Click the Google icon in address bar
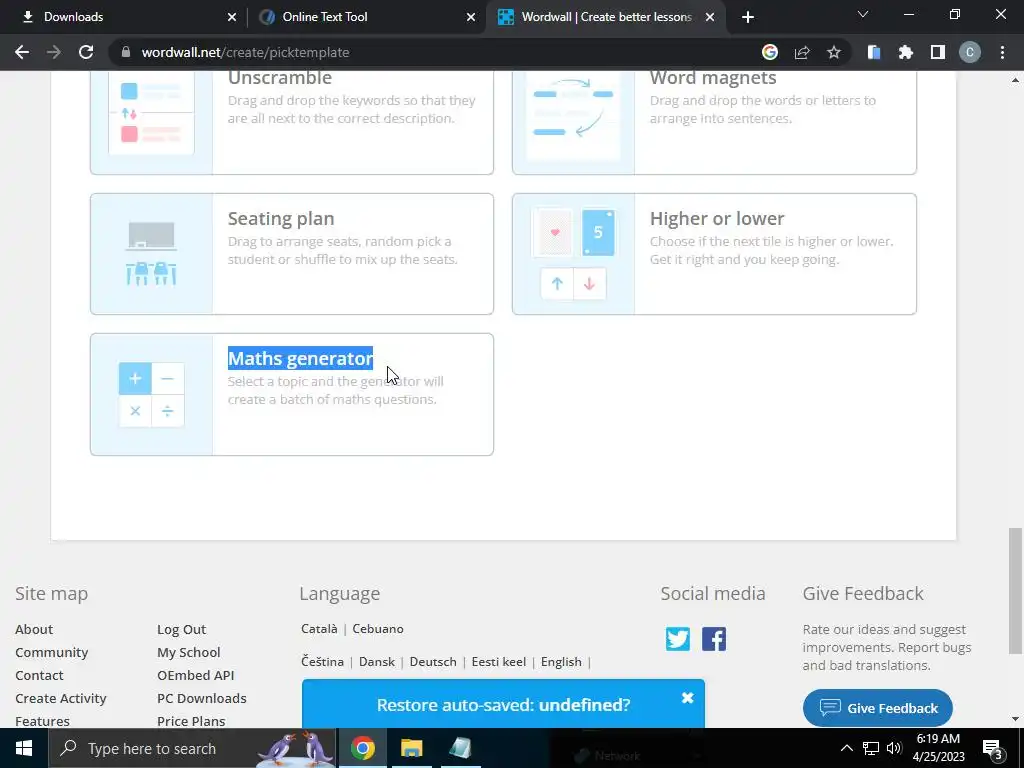The image size is (1024, 768). coord(770,52)
